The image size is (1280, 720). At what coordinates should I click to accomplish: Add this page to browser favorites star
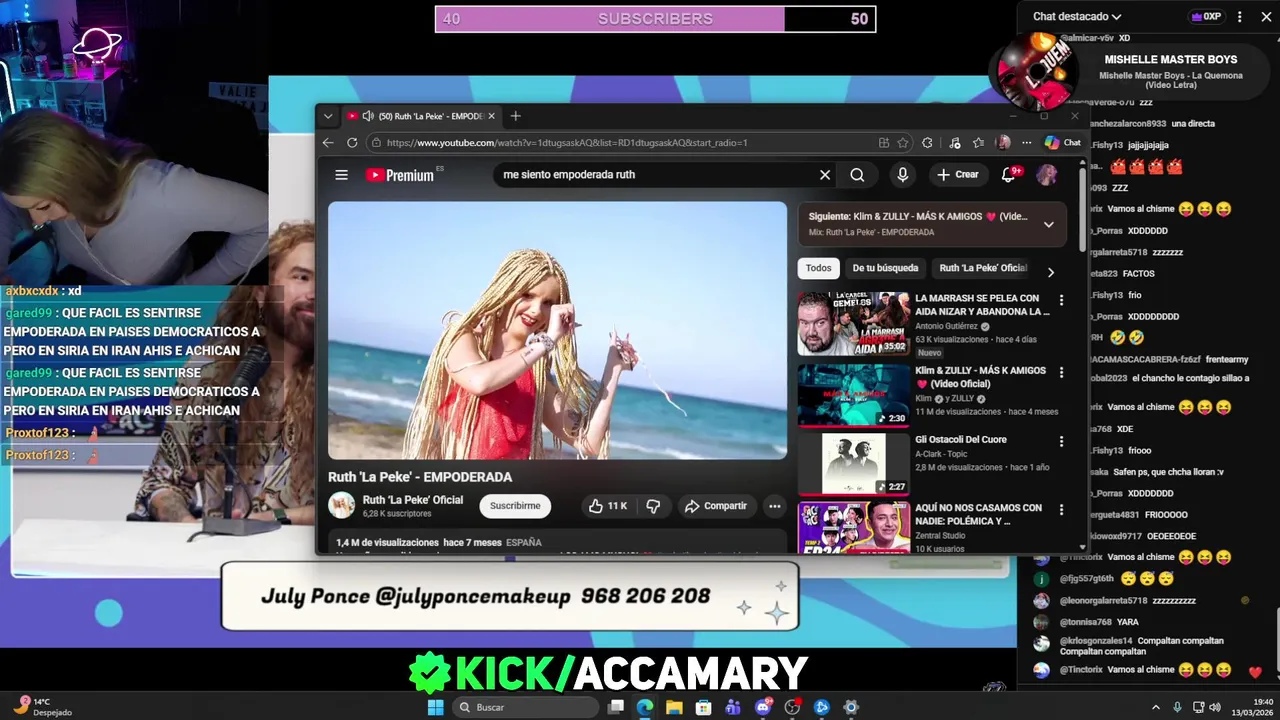pyautogui.click(x=903, y=143)
